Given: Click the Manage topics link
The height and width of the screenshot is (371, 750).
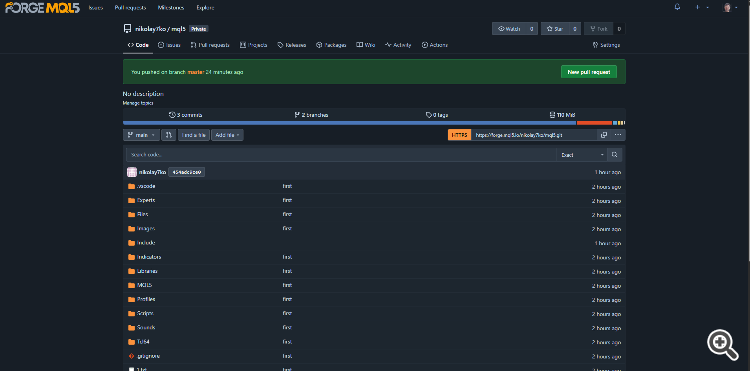Looking at the screenshot, I should coord(138,103).
